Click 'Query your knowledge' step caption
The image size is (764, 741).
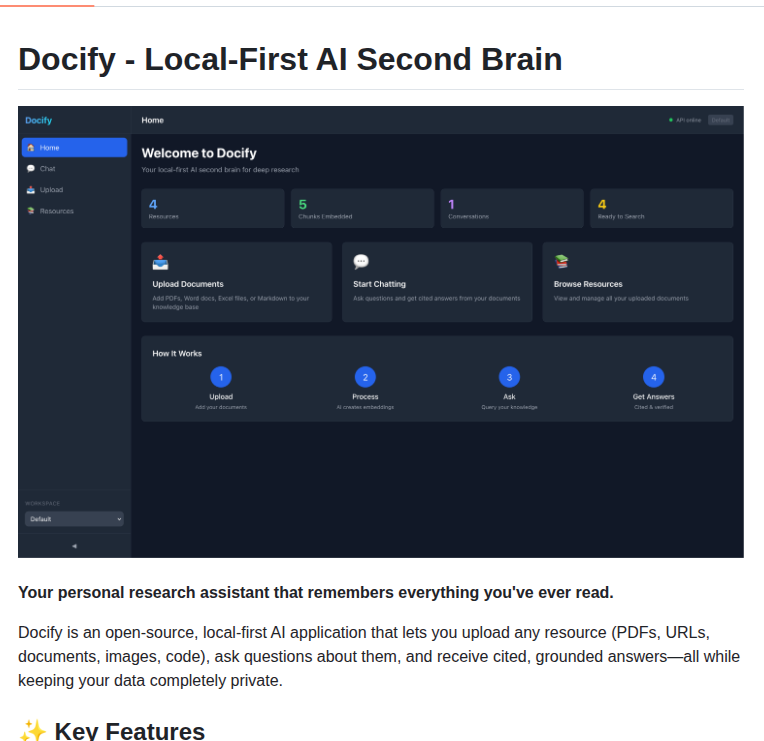[509, 407]
